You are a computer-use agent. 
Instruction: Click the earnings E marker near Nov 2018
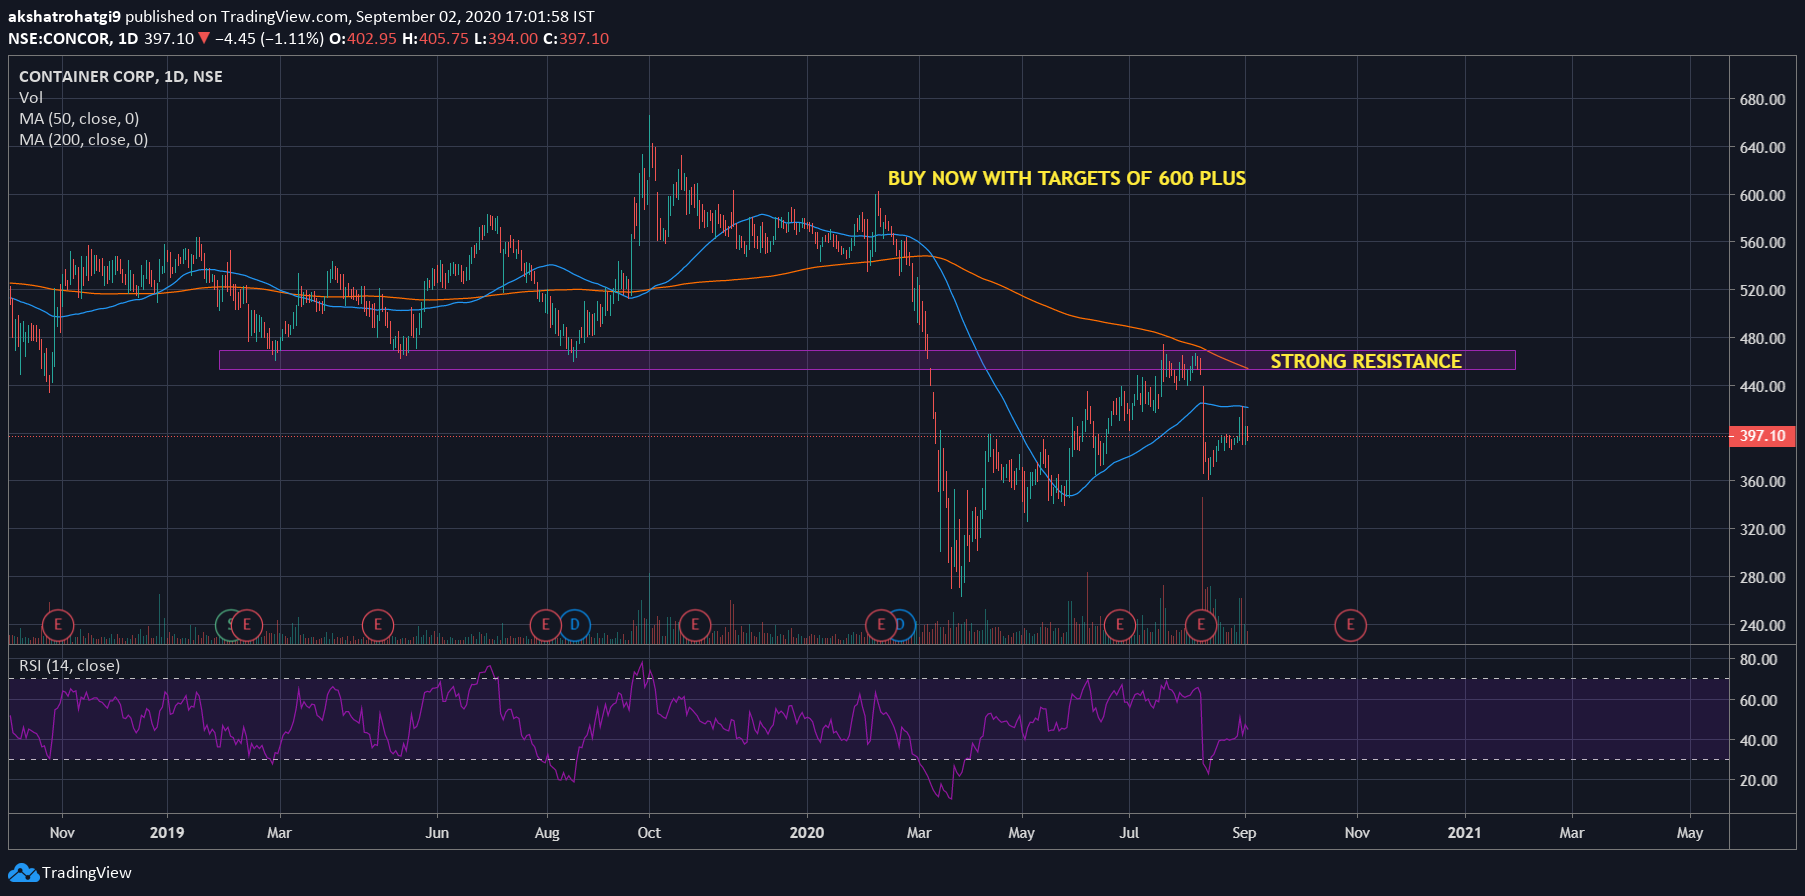coord(58,625)
